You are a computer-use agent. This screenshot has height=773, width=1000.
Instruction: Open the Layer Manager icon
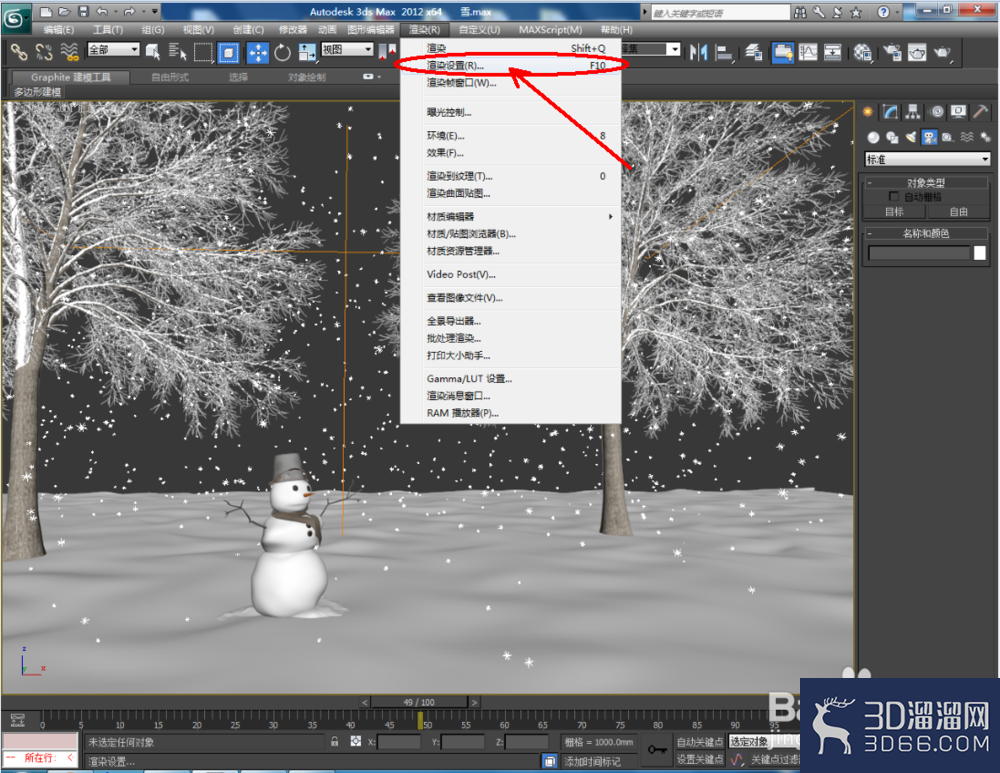754,52
